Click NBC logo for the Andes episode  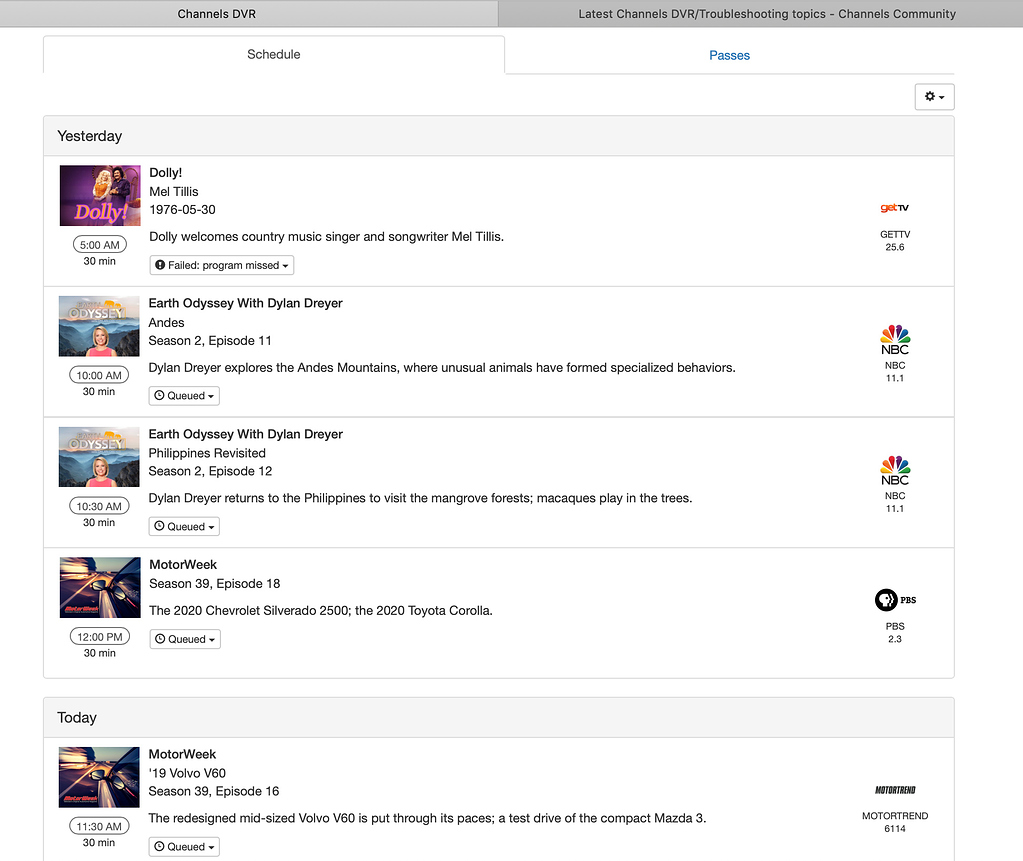pos(894,340)
